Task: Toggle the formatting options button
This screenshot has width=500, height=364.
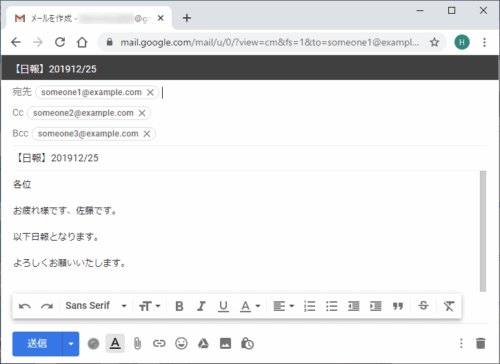Action: coord(115,343)
